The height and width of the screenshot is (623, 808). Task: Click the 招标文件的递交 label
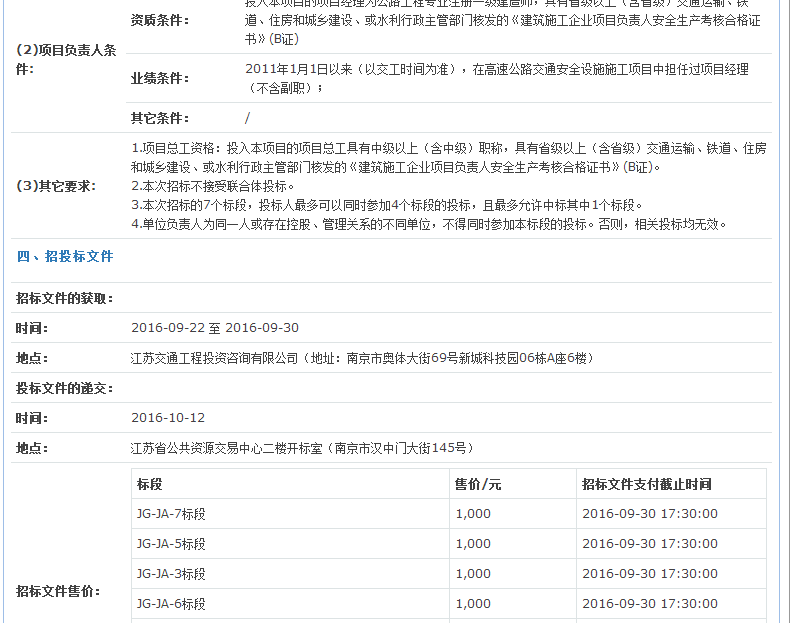(64, 388)
